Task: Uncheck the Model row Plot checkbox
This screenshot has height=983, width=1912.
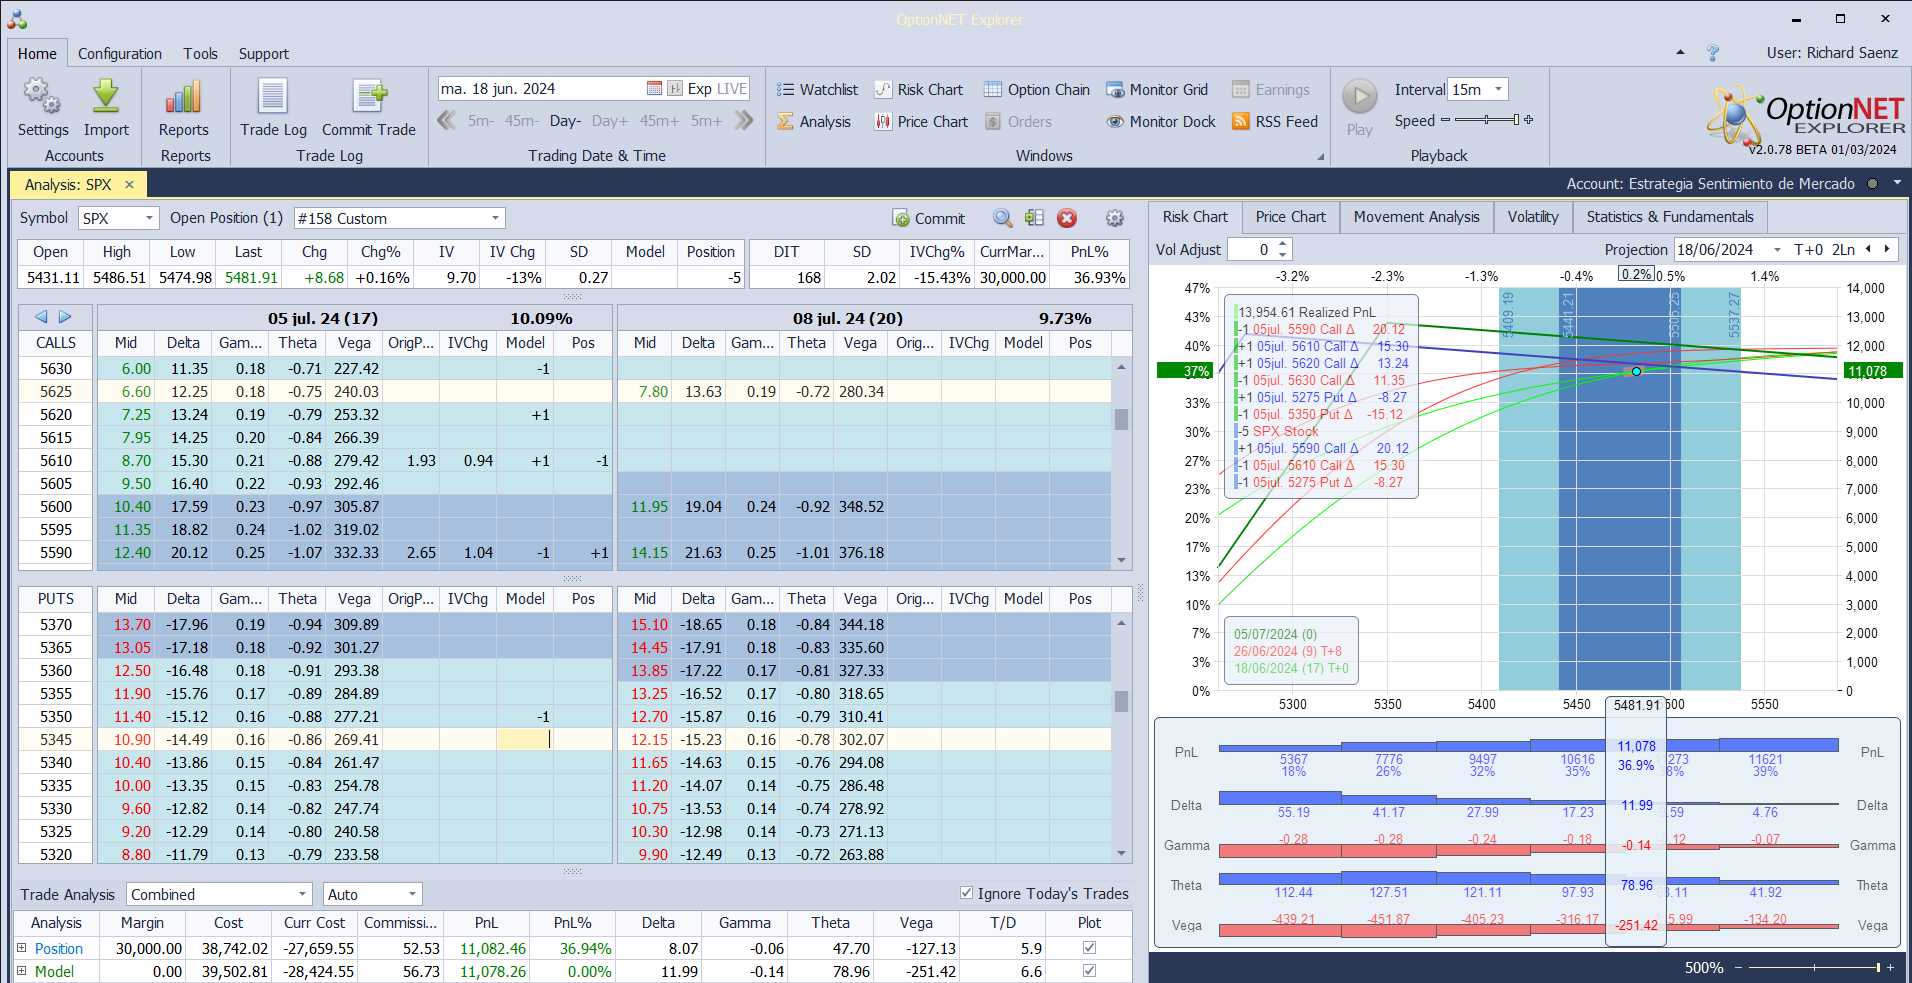Action: click(1089, 971)
